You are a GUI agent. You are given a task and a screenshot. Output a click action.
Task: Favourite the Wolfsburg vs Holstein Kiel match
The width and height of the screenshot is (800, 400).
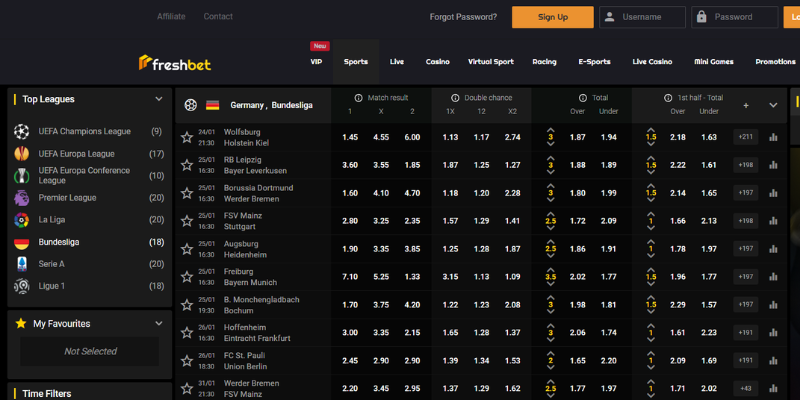(x=187, y=137)
